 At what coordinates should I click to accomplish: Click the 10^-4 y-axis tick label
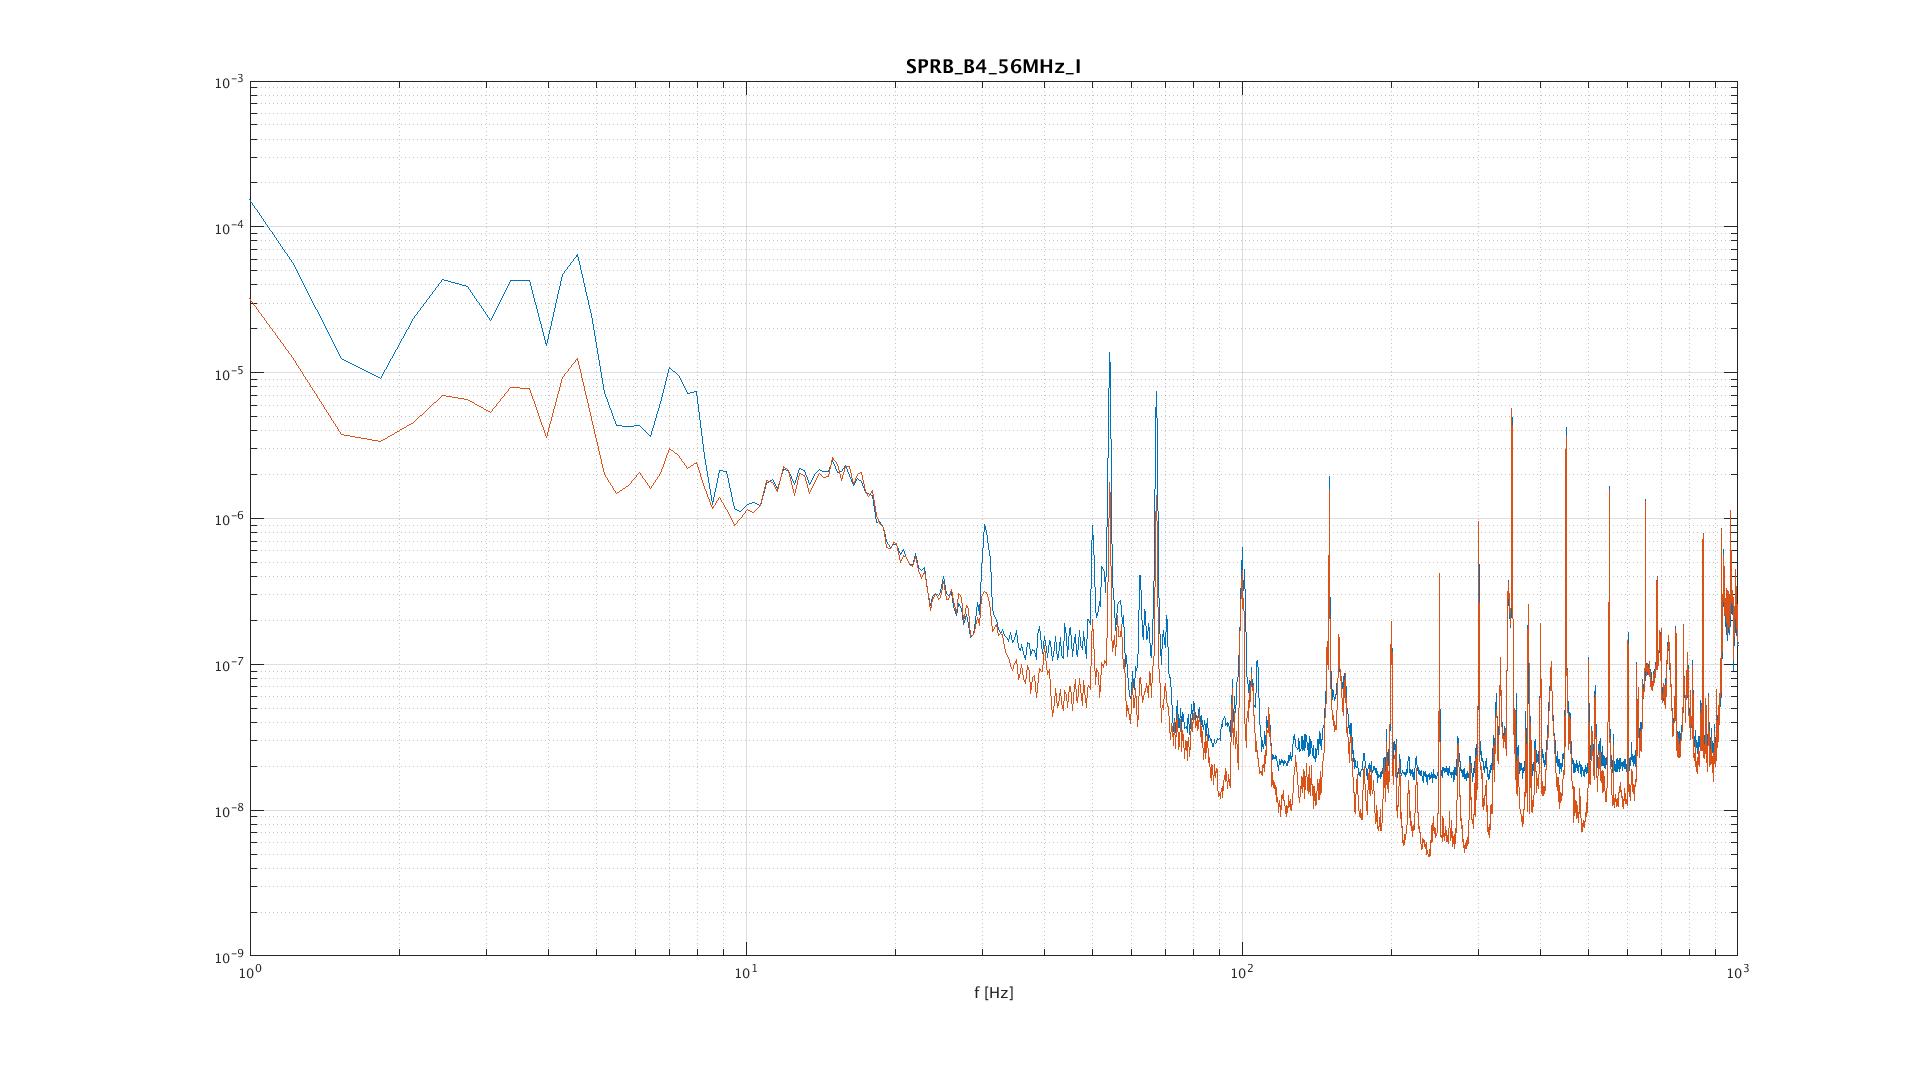pos(229,227)
